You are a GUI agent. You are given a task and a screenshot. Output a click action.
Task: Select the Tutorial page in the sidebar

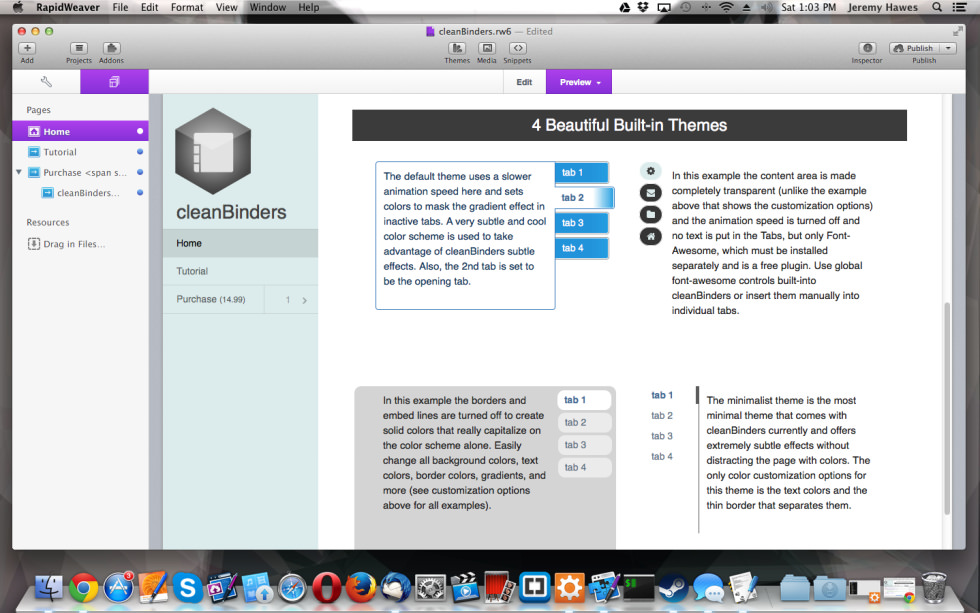pos(80,152)
